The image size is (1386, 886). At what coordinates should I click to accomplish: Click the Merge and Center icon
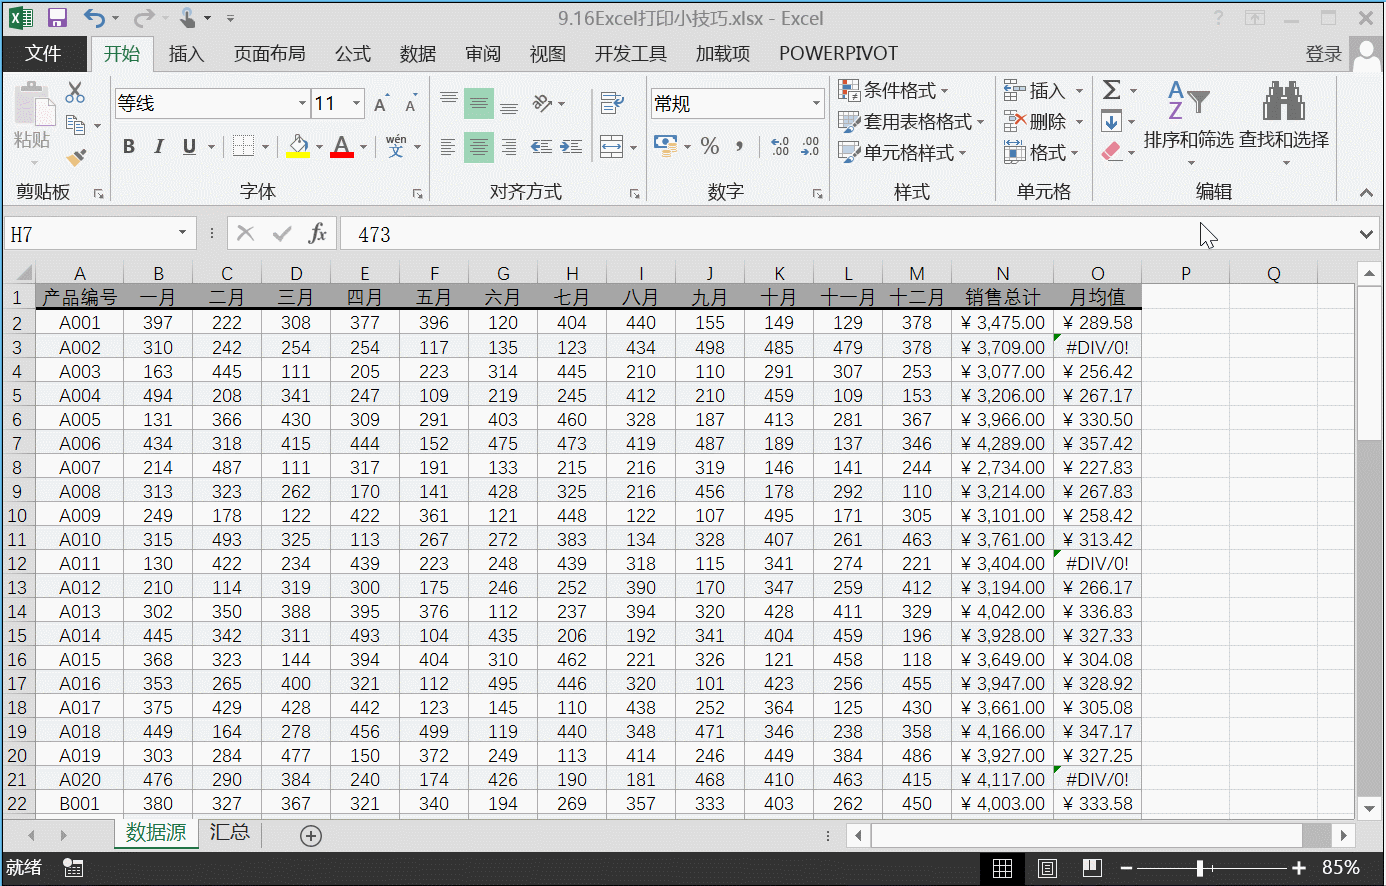pos(611,147)
